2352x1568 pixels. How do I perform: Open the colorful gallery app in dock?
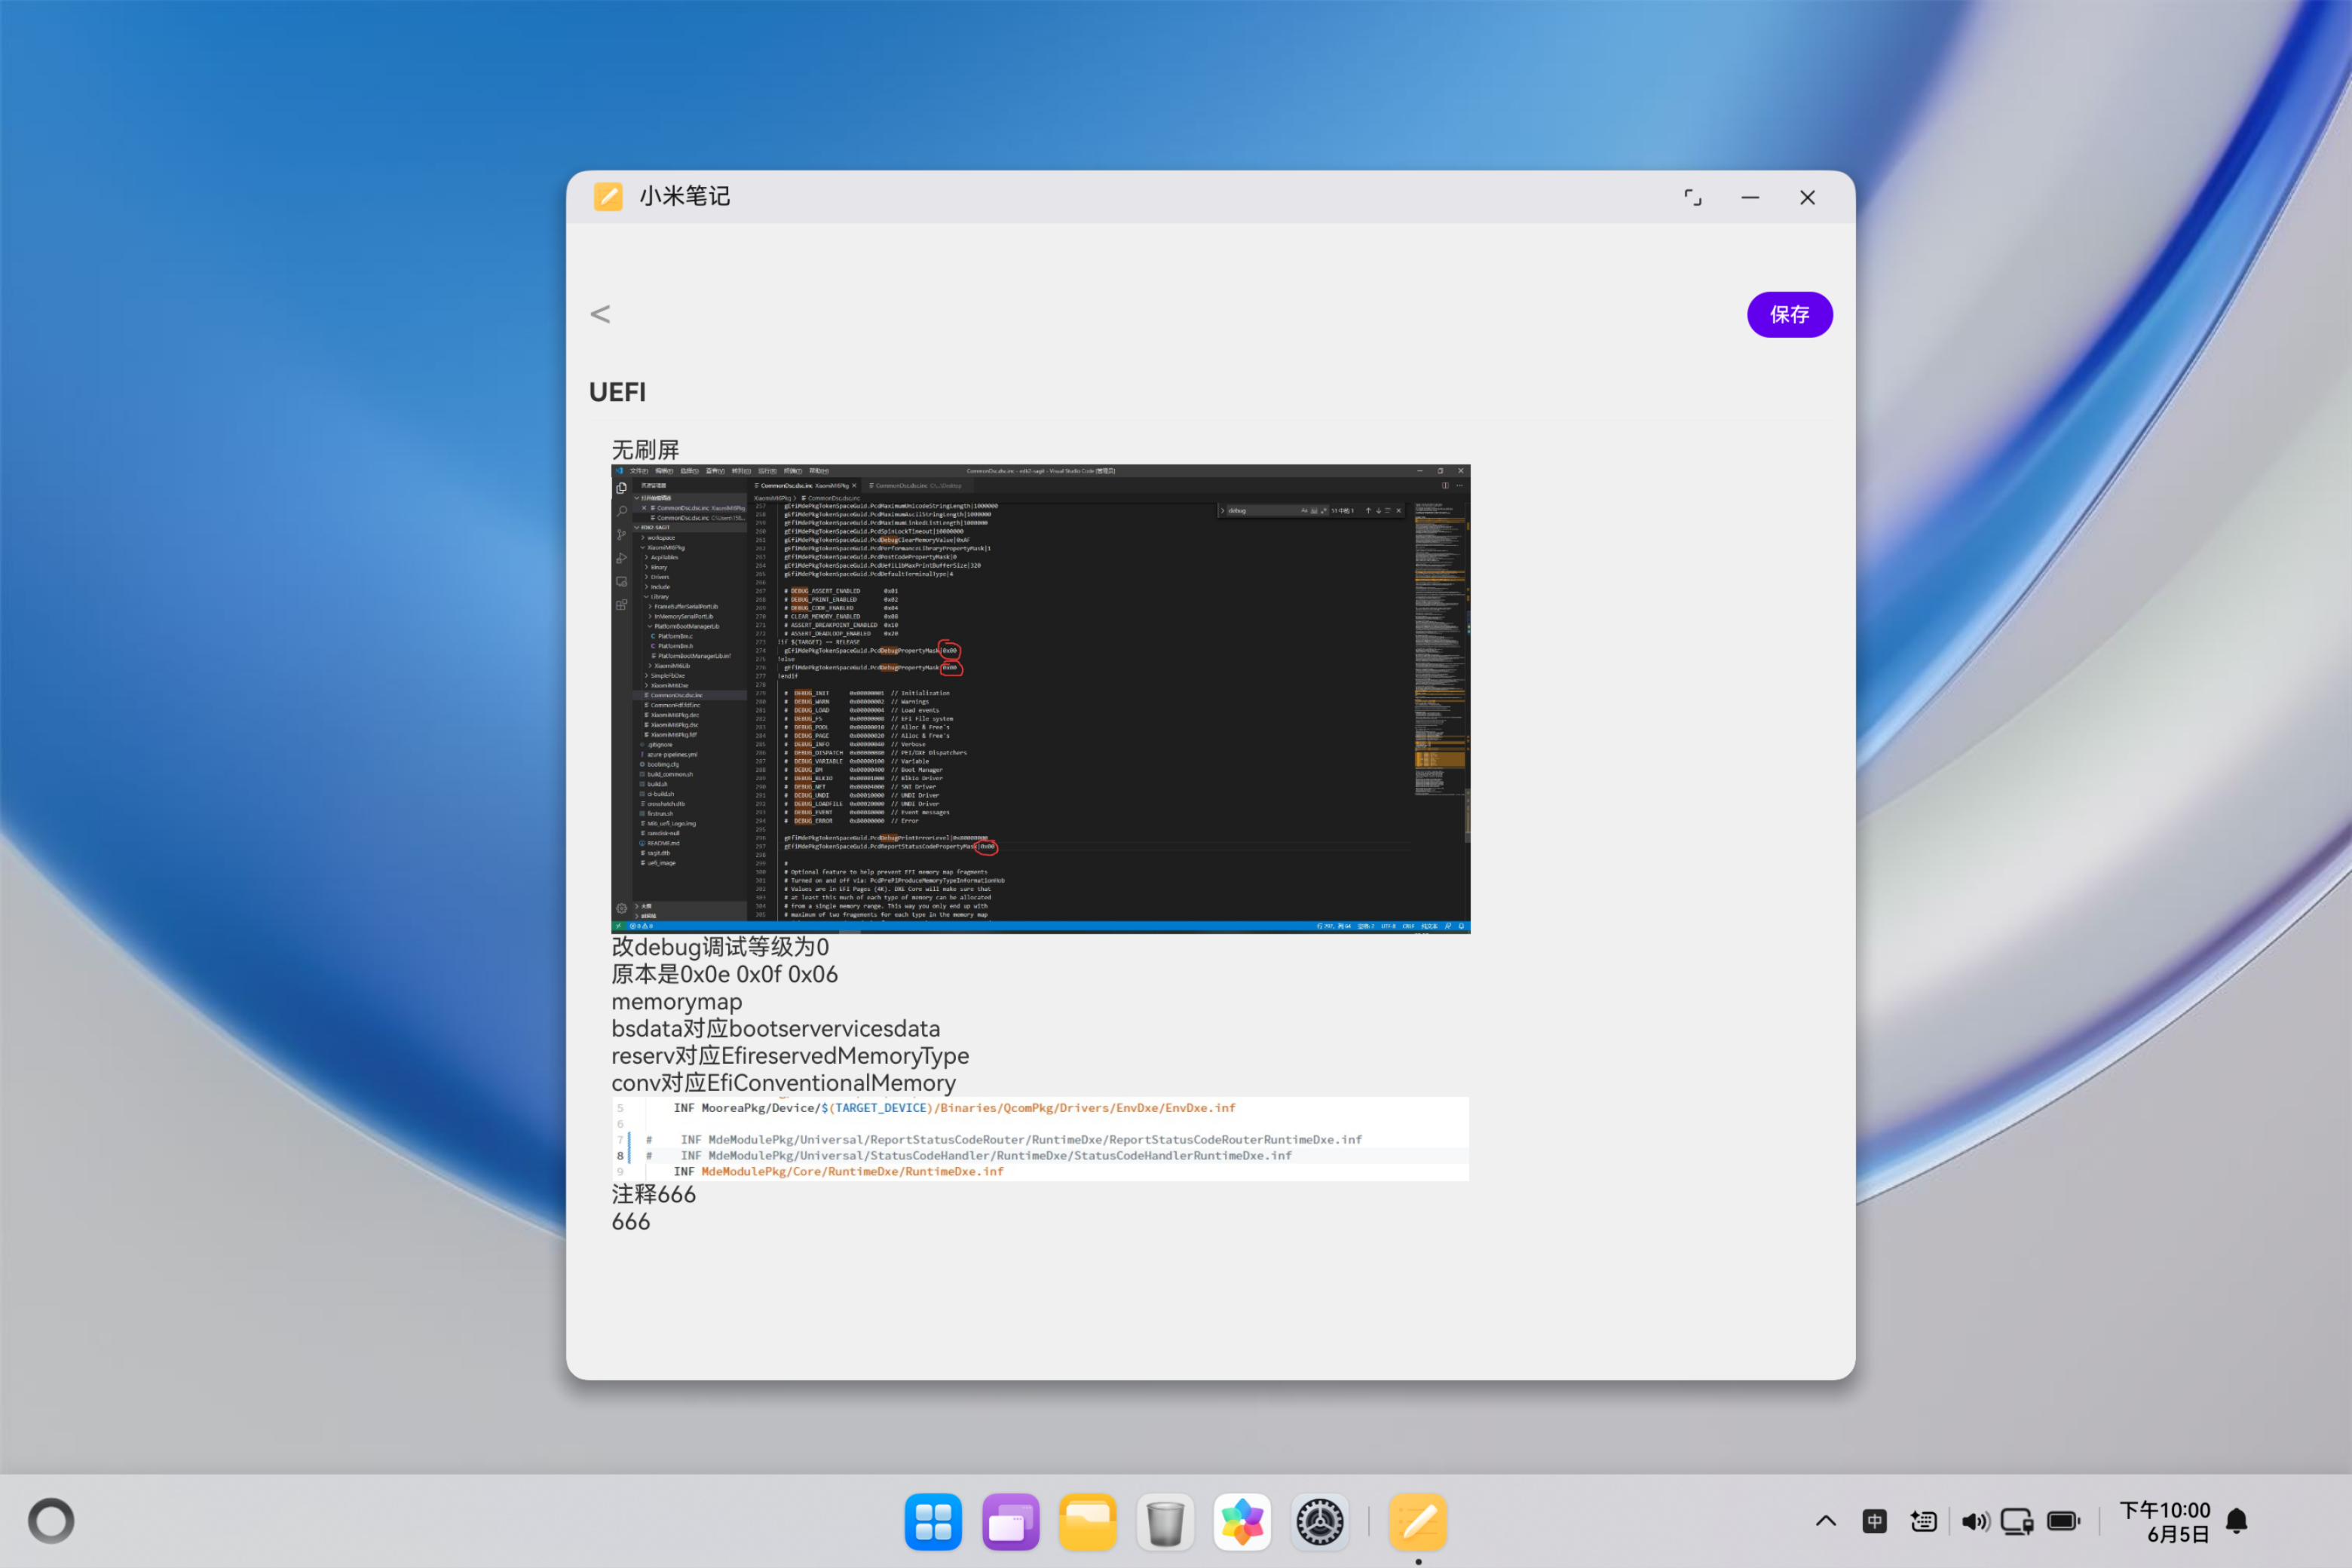pos(1242,1522)
